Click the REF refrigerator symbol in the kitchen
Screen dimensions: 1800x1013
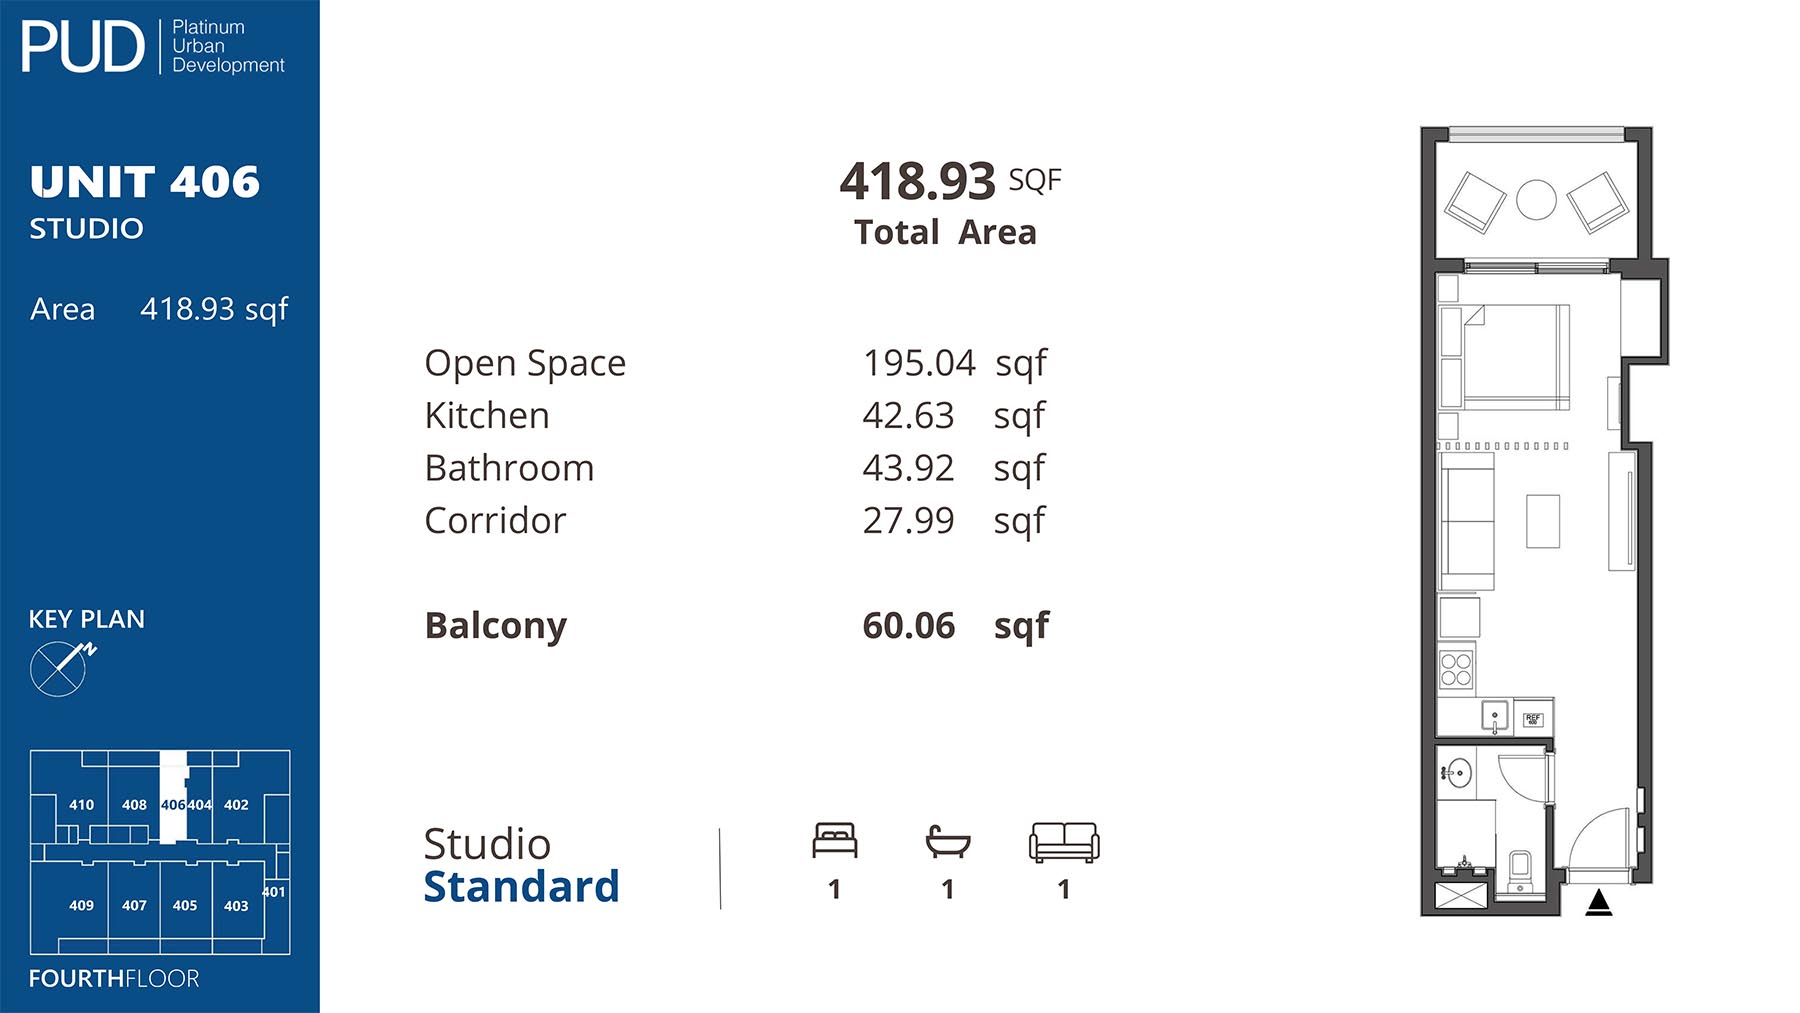pos(1533,719)
